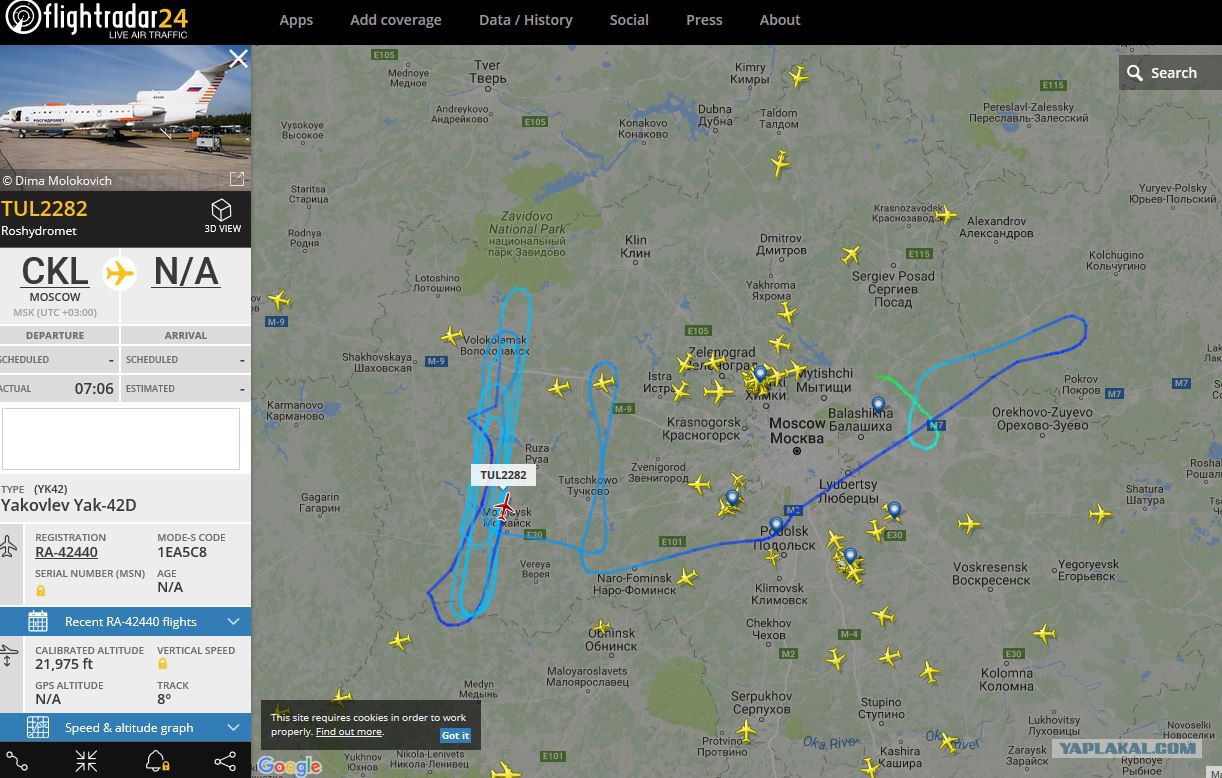
Task: Select yellow aircraft west of Obninsk
Action: [400, 640]
